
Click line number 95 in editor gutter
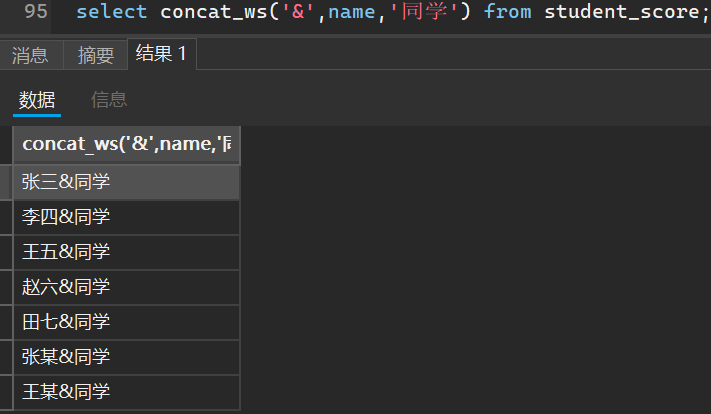point(36,11)
